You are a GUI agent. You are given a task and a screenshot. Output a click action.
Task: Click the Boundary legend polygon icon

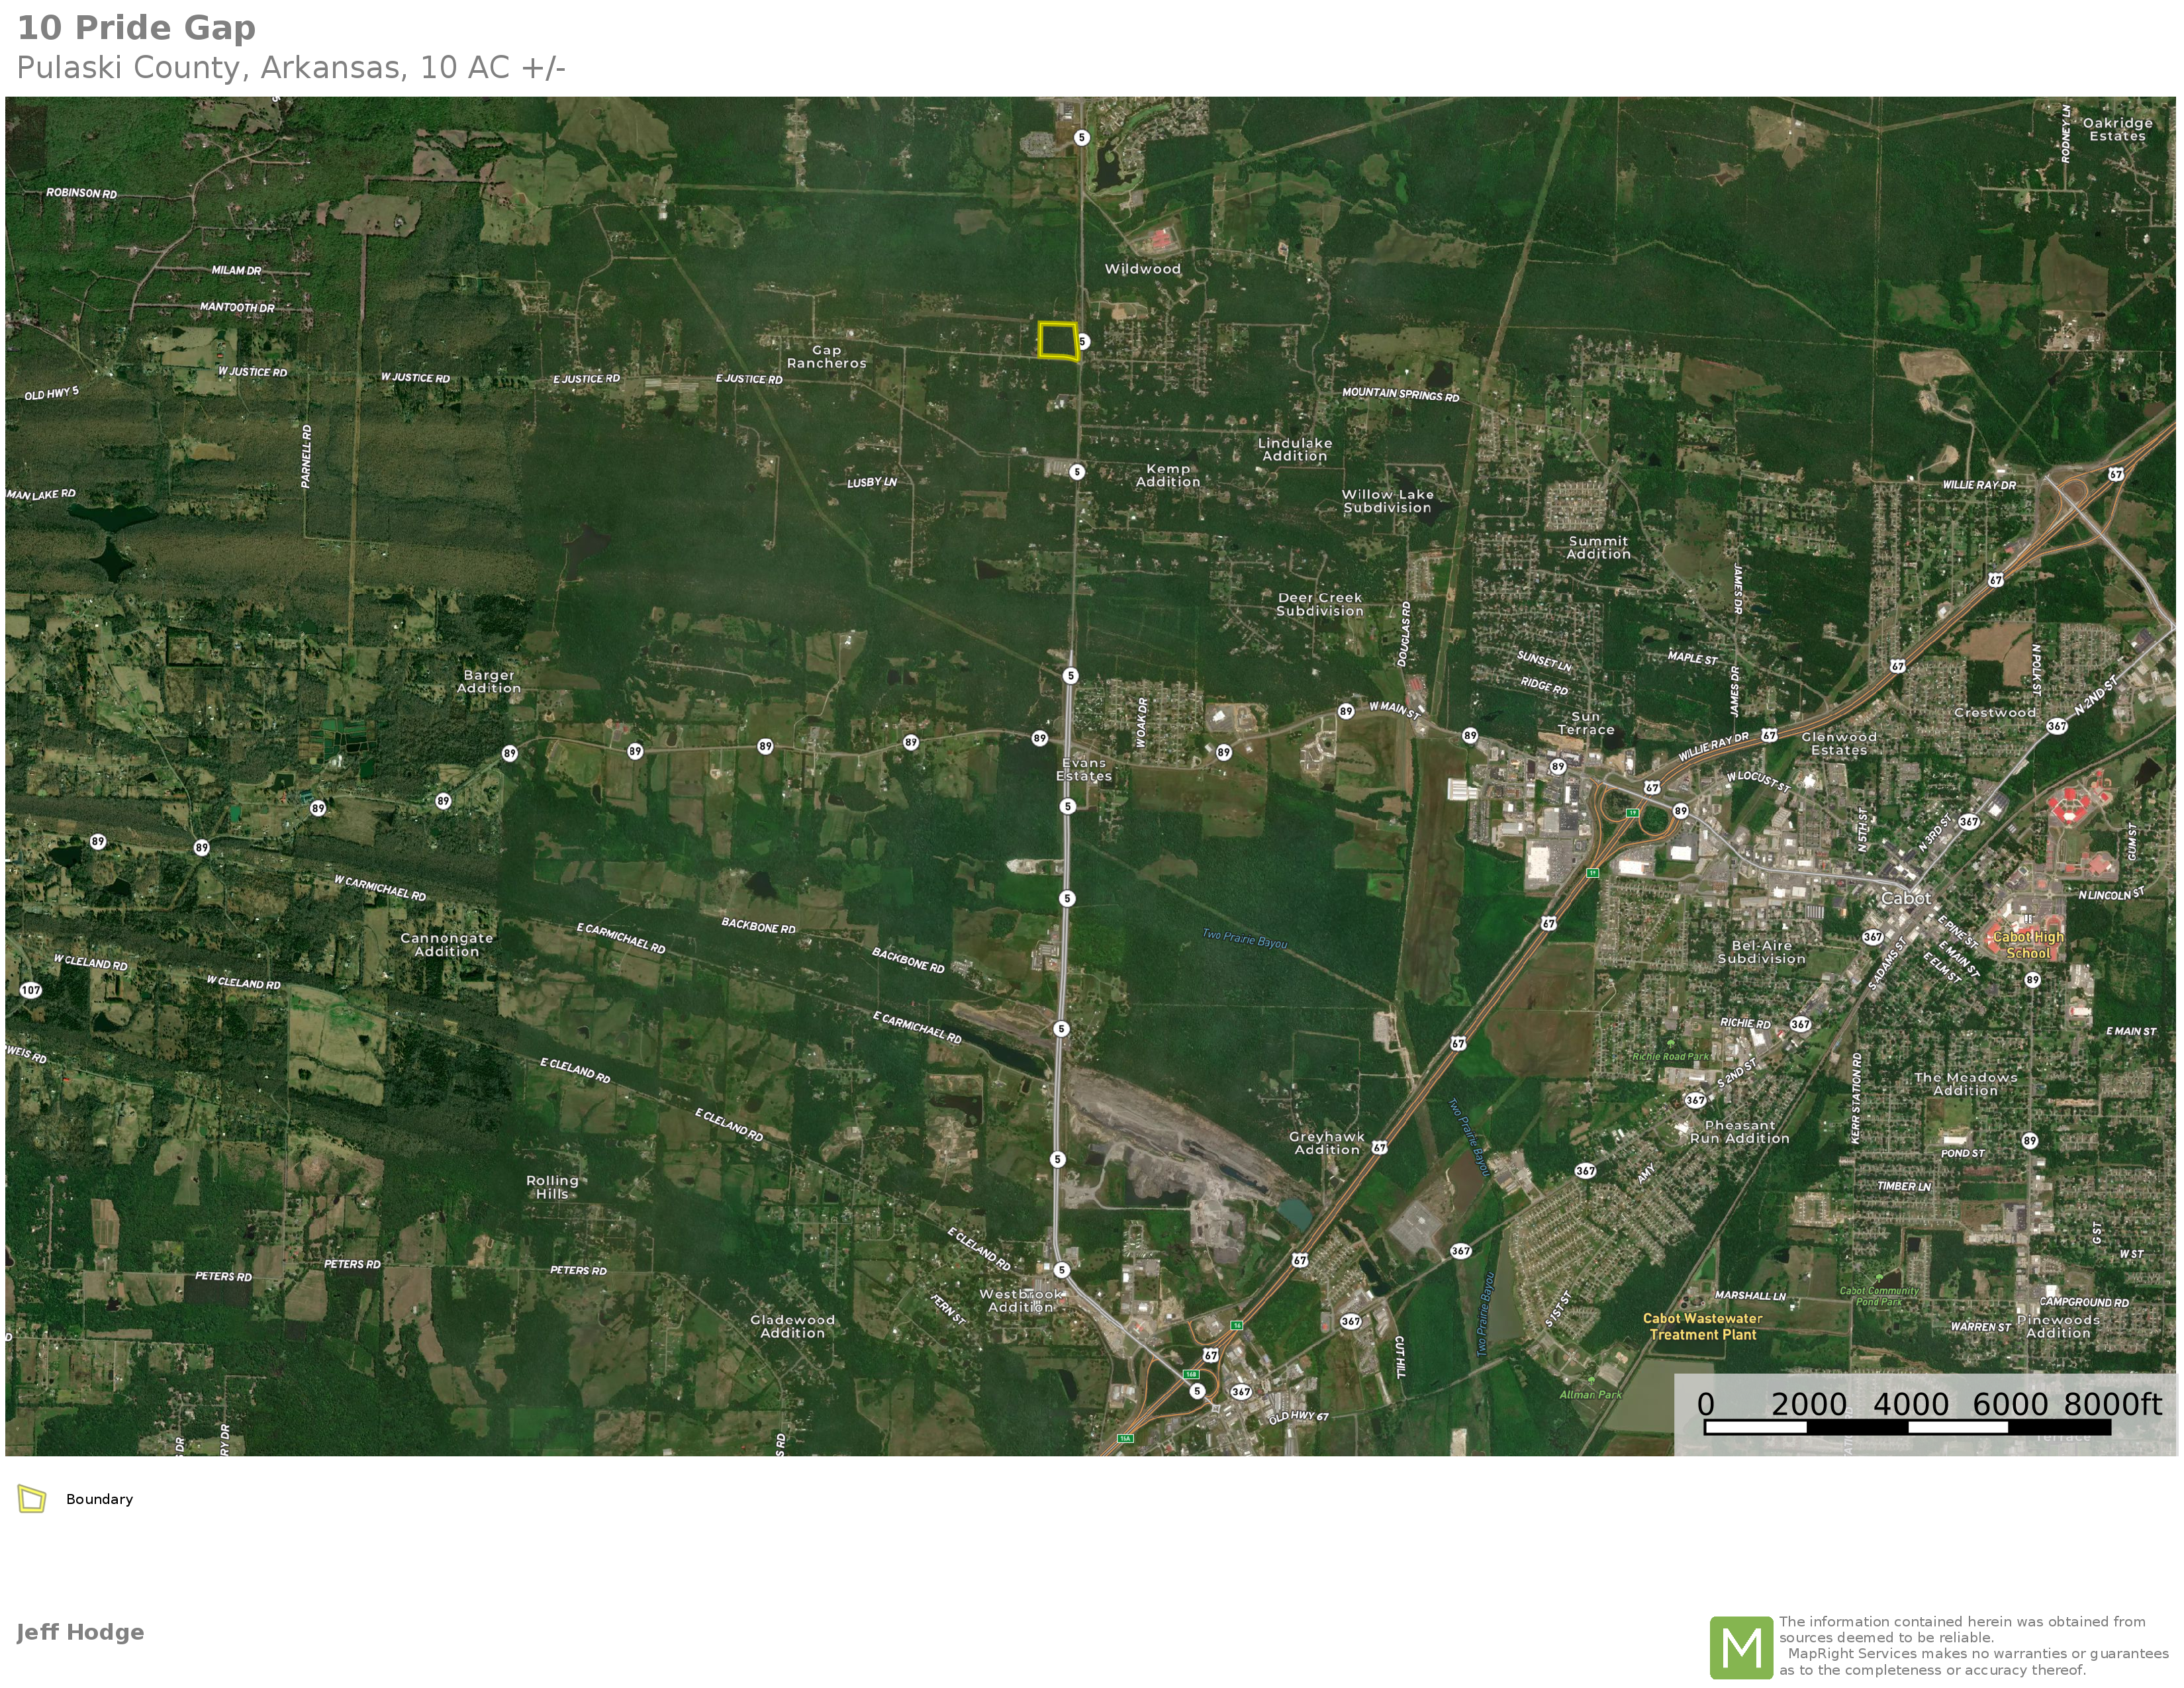point(32,1499)
